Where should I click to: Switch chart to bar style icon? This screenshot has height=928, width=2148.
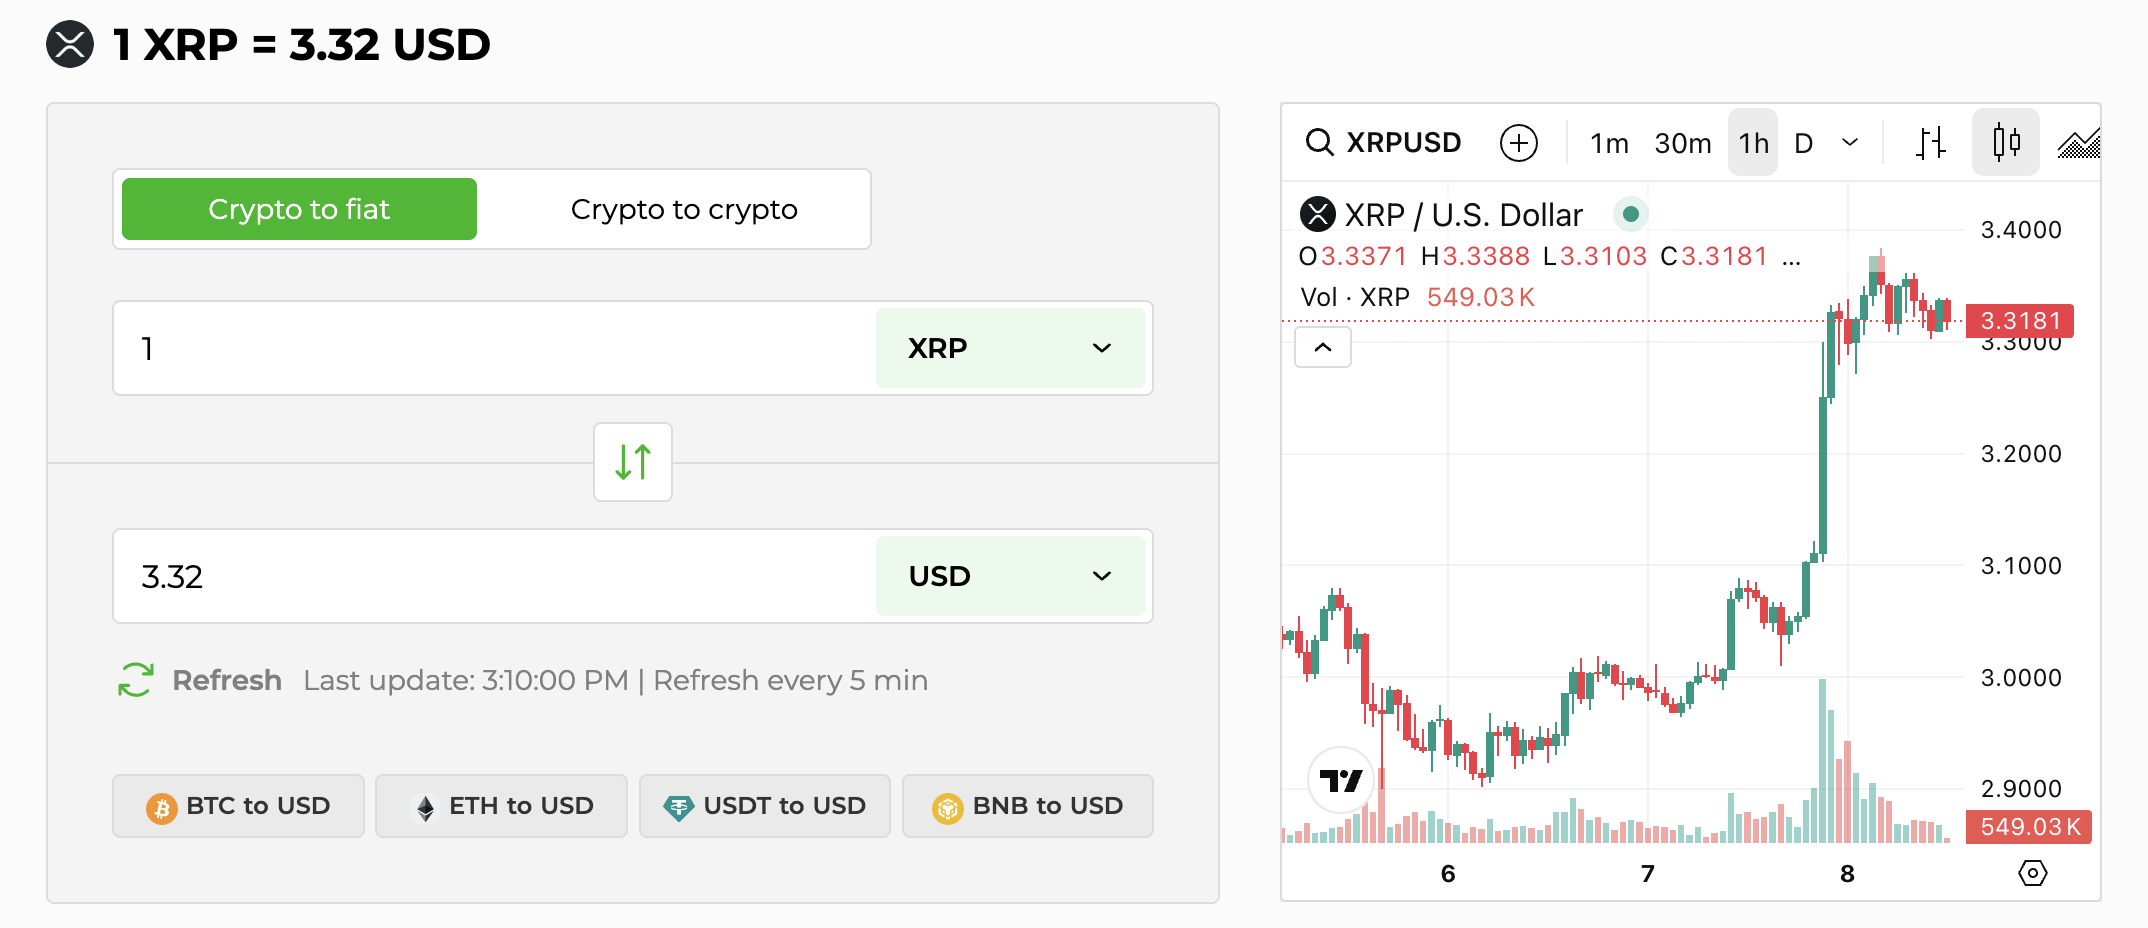click(1930, 142)
